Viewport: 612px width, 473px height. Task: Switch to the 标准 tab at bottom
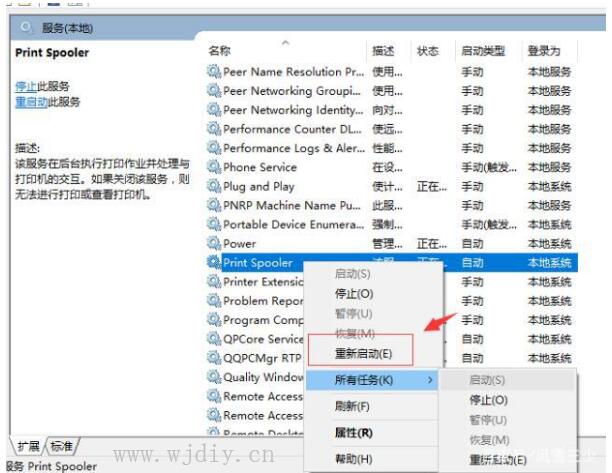[x=62, y=447]
